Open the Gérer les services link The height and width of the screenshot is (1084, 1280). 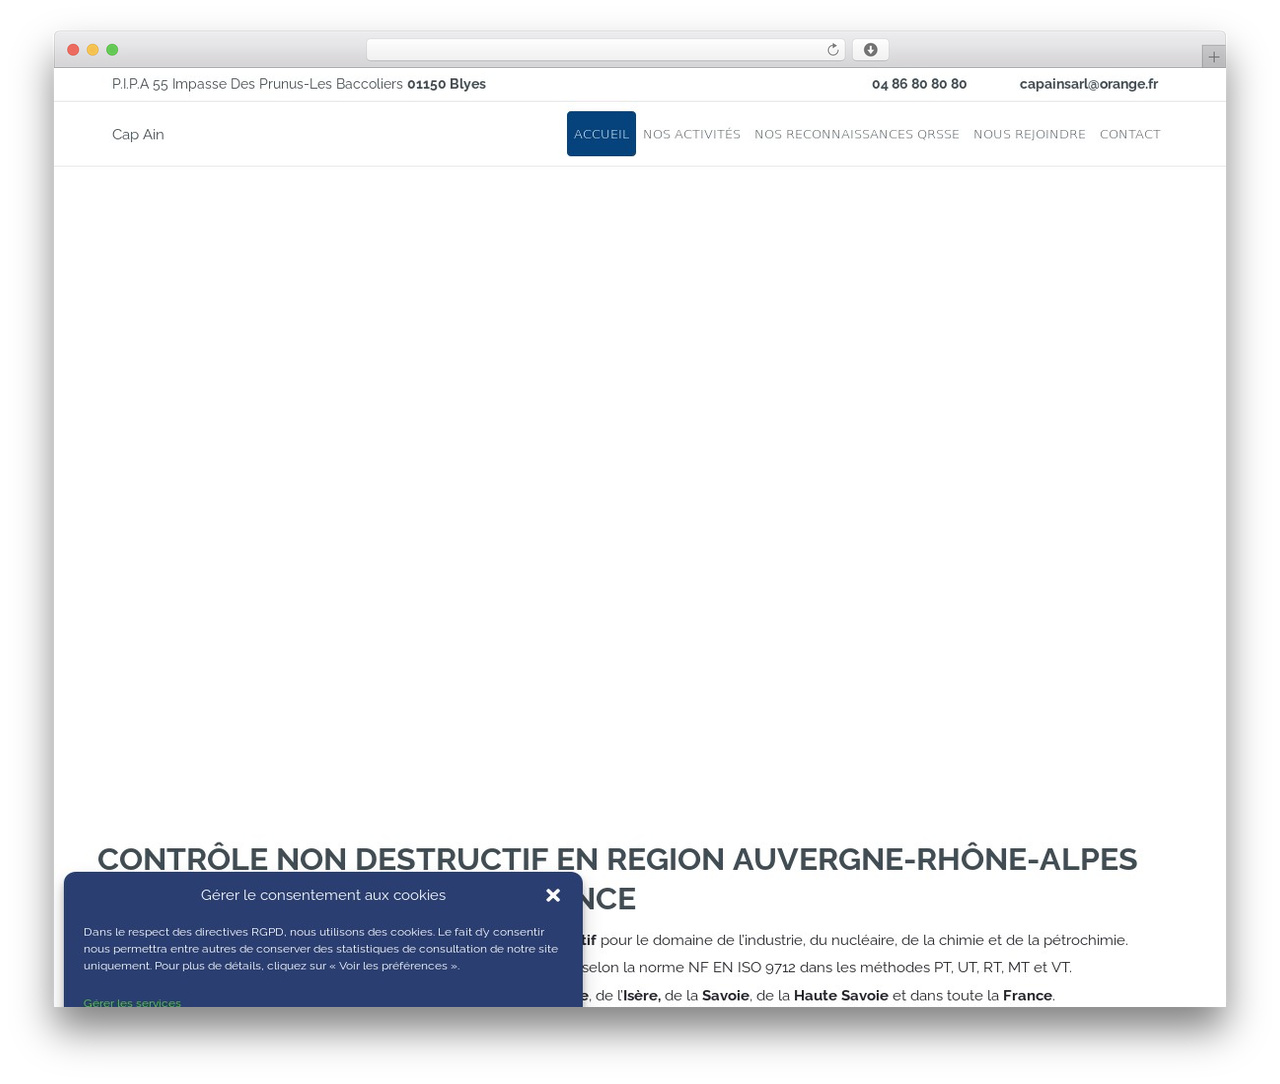(x=132, y=1002)
